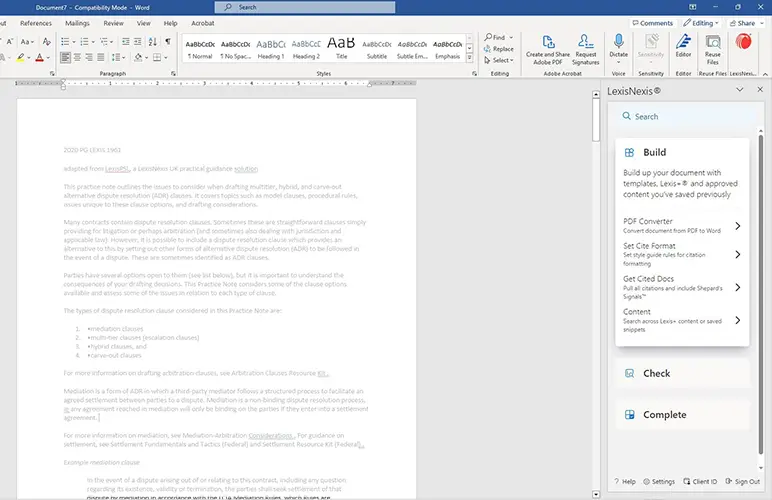The width and height of the screenshot is (772, 500).
Task: Open LexisNexis Settings gear
Action: point(658,482)
